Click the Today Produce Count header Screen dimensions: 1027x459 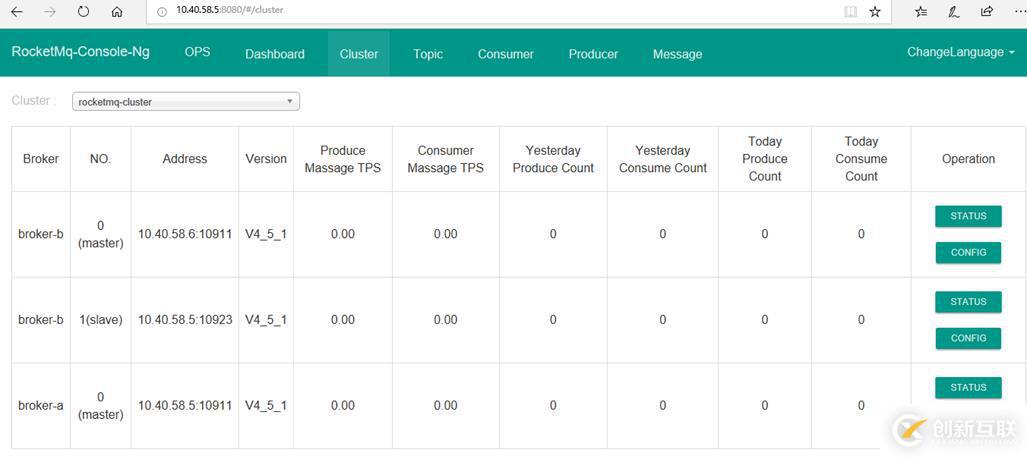click(x=764, y=159)
